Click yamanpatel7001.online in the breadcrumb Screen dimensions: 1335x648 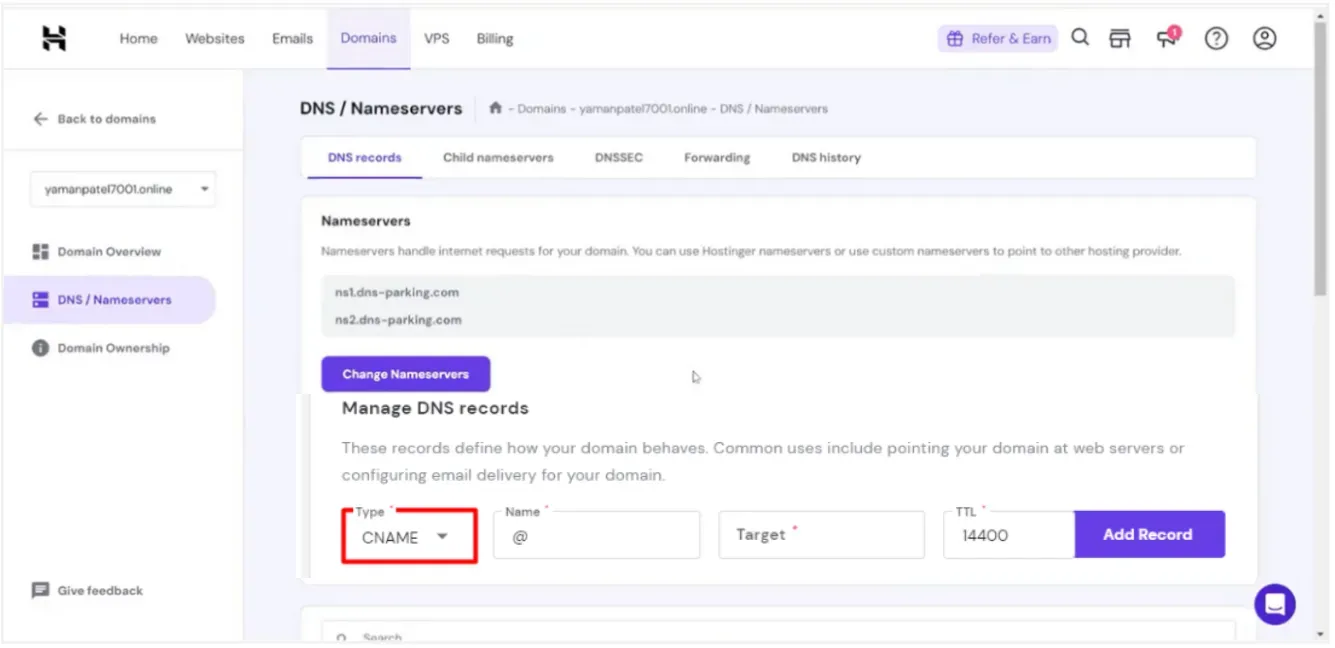pyautogui.click(x=643, y=108)
